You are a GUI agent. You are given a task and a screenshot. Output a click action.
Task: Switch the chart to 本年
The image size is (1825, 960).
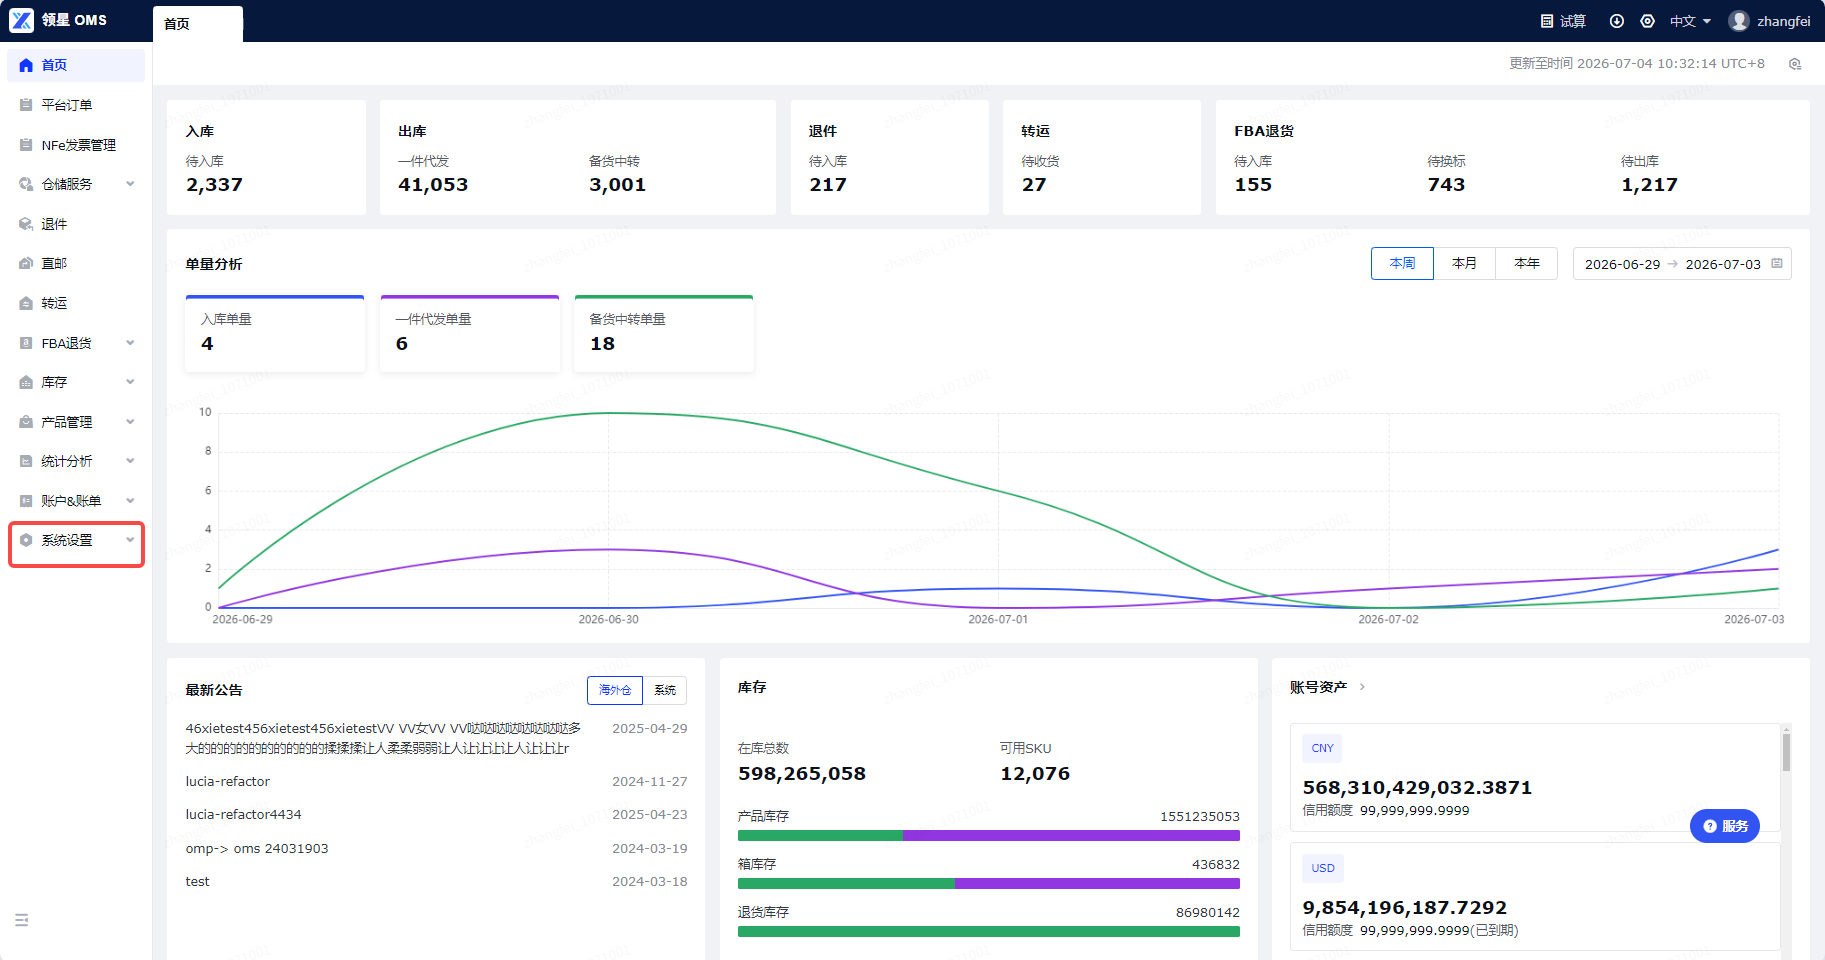pos(1526,264)
